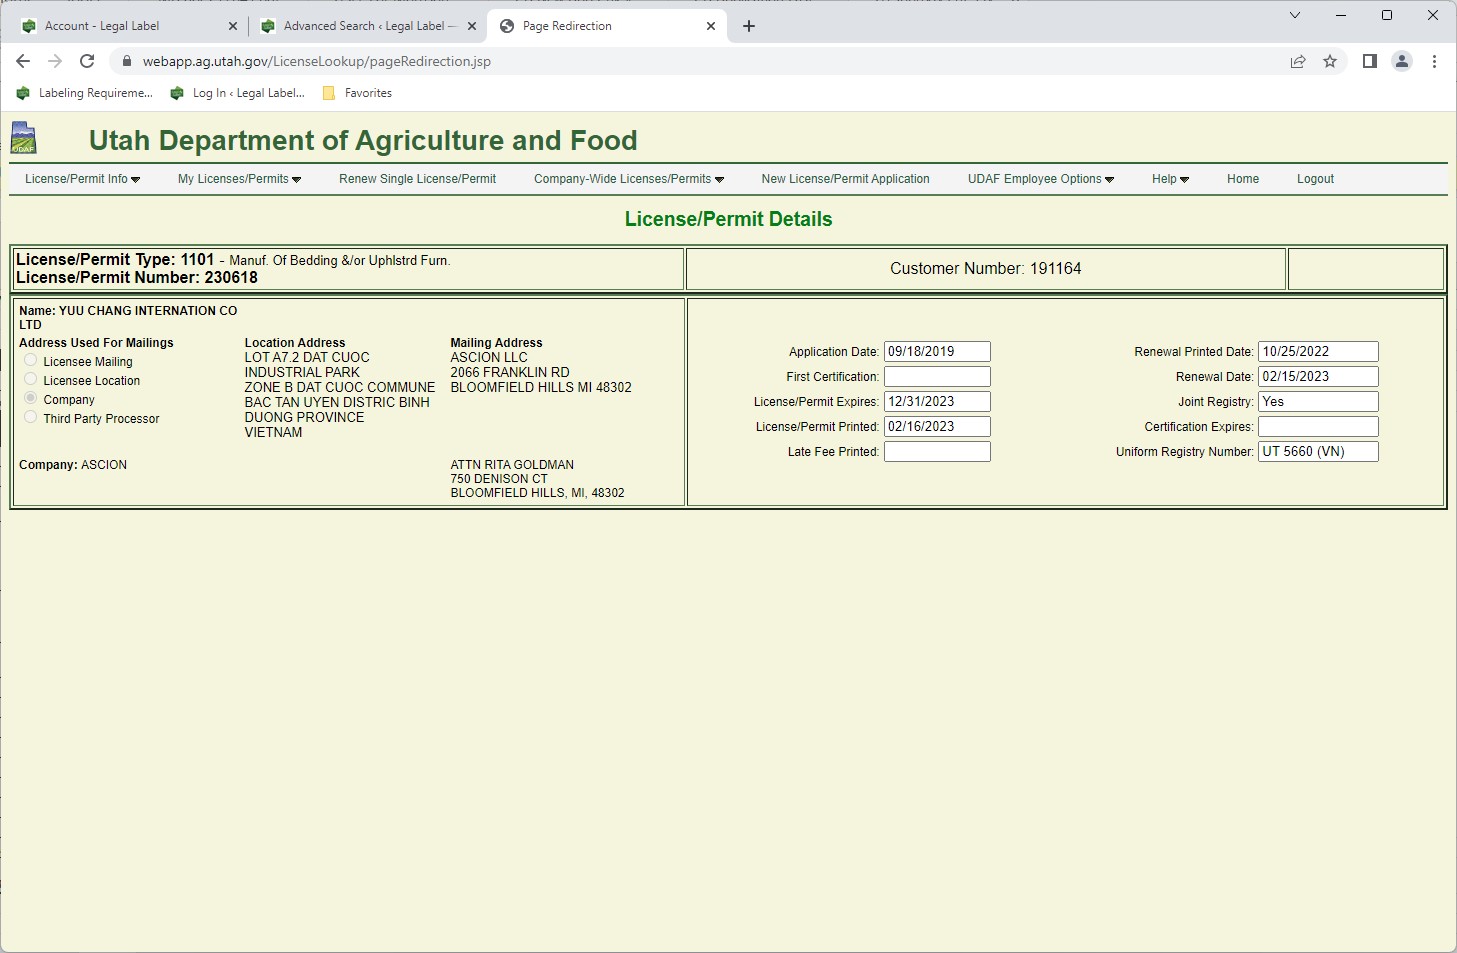Click the Certification Expires field

pos(1318,427)
